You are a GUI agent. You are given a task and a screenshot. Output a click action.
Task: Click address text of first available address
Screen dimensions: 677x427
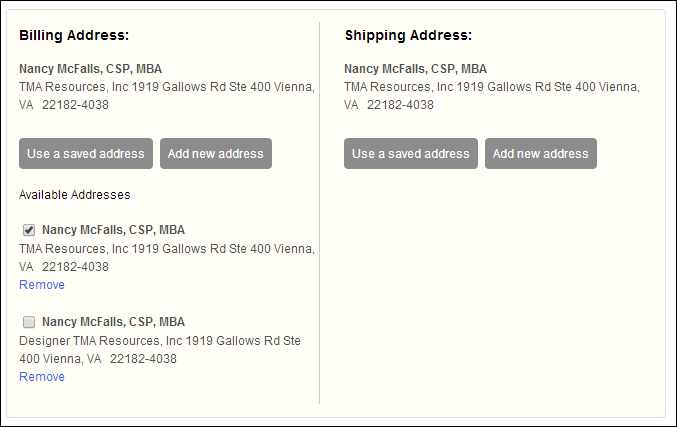[x=167, y=249]
